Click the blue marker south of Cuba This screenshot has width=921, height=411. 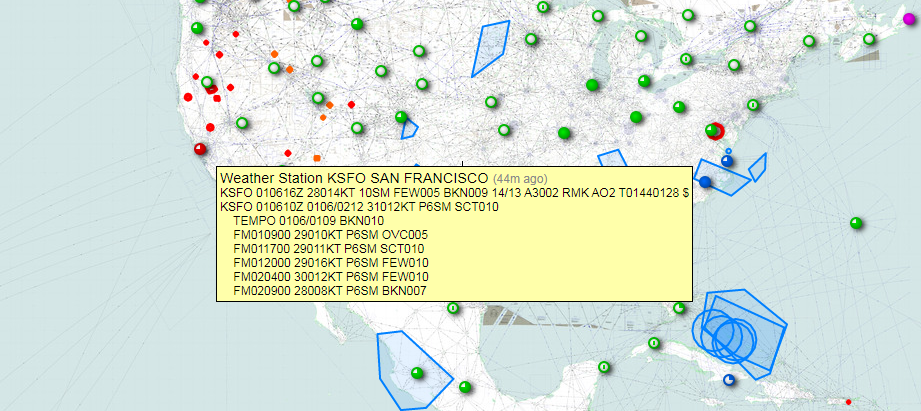(x=729, y=380)
